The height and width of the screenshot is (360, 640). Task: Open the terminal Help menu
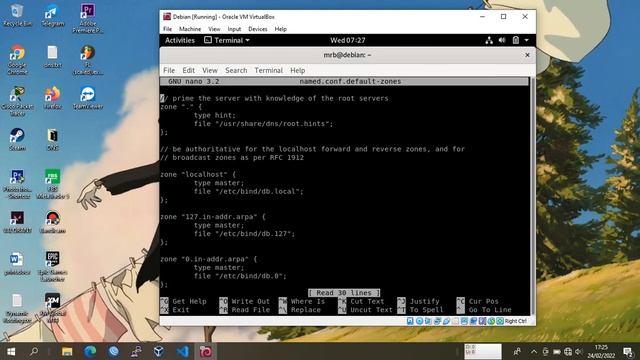pyautogui.click(x=298, y=70)
